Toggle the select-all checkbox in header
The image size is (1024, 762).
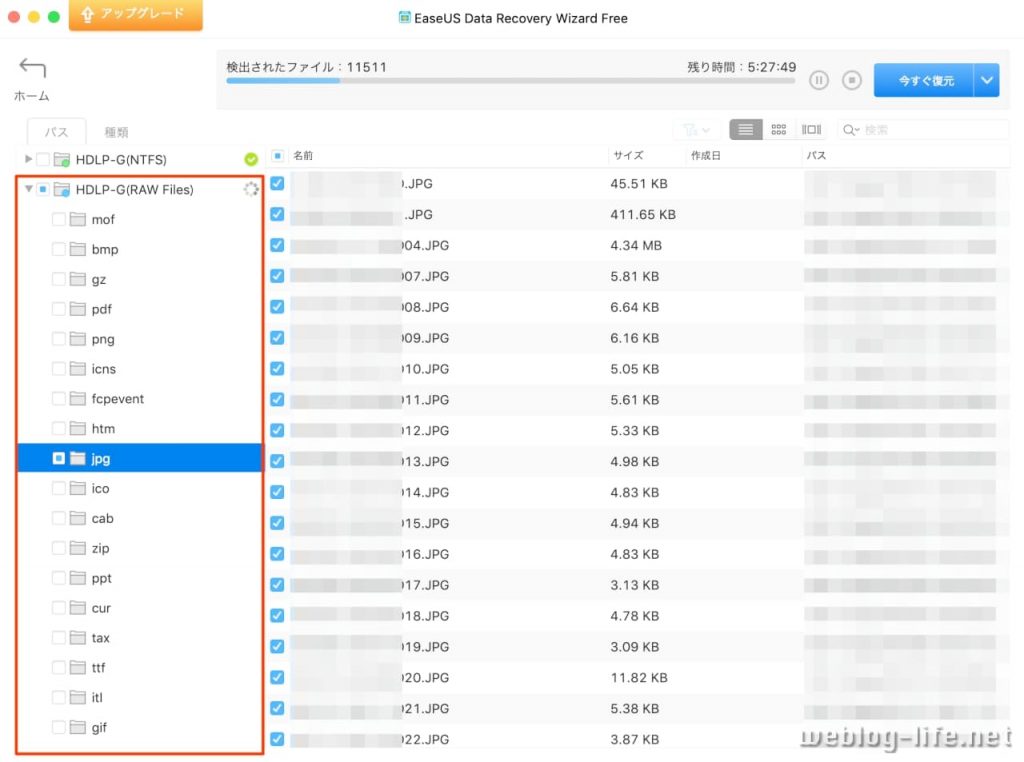coord(278,155)
